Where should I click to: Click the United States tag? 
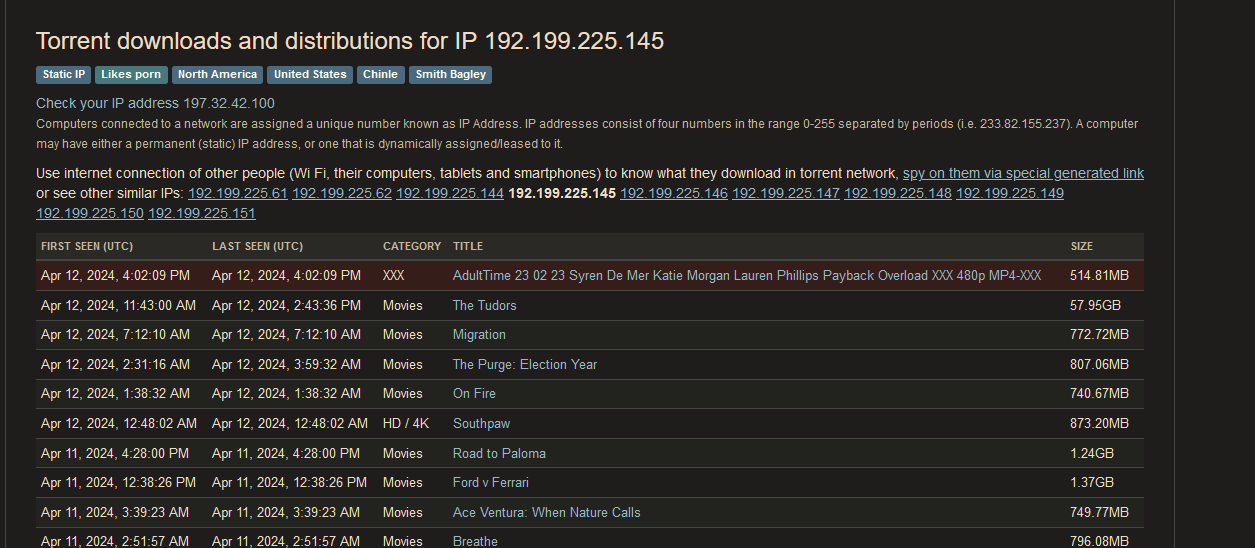[310, 75]
